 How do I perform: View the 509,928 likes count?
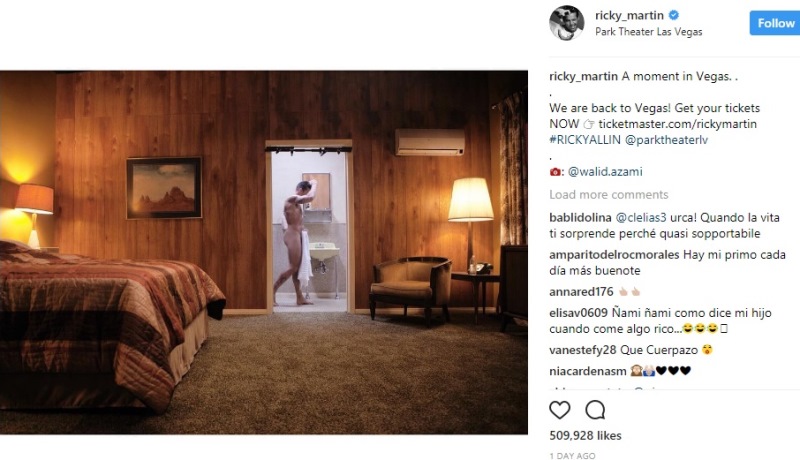click(x=585, y=436)
